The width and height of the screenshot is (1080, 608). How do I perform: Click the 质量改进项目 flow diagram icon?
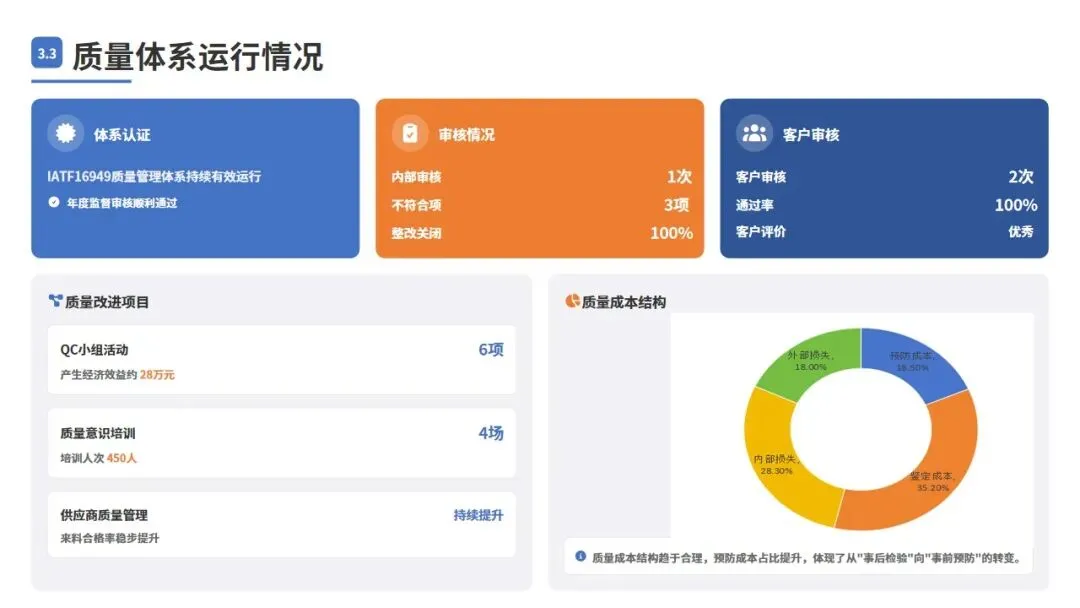pos(55,301)
